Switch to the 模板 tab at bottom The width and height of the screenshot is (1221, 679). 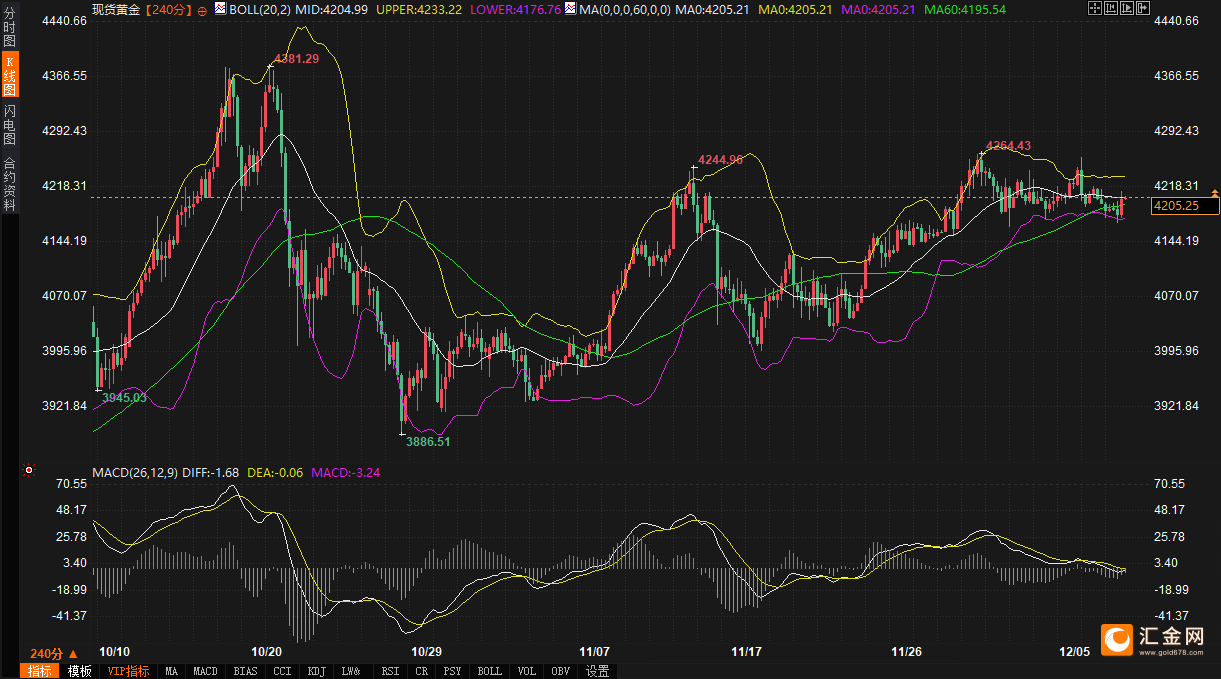(80, 671)
